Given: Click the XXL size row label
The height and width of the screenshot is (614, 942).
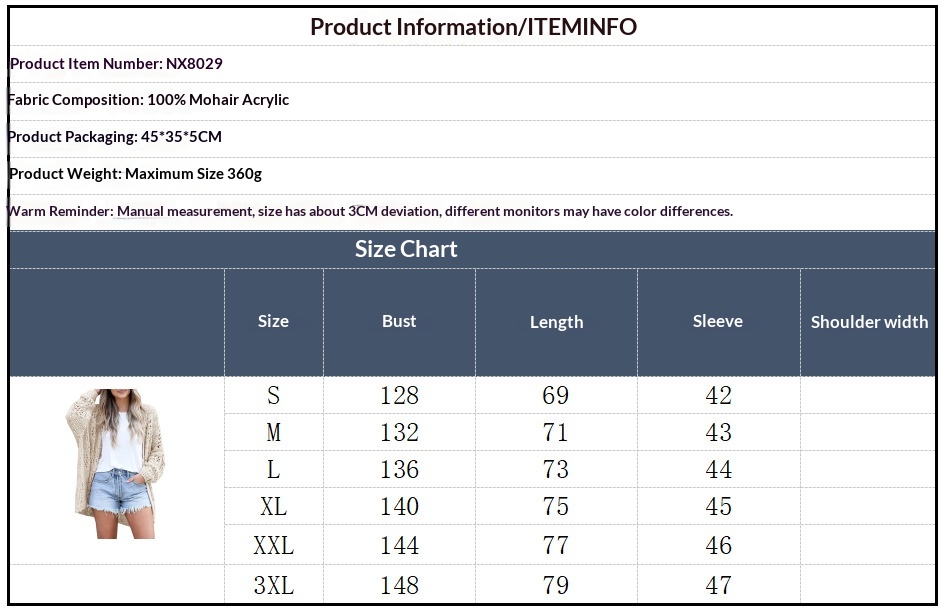Looking at the screenshot, I should 273,546.
